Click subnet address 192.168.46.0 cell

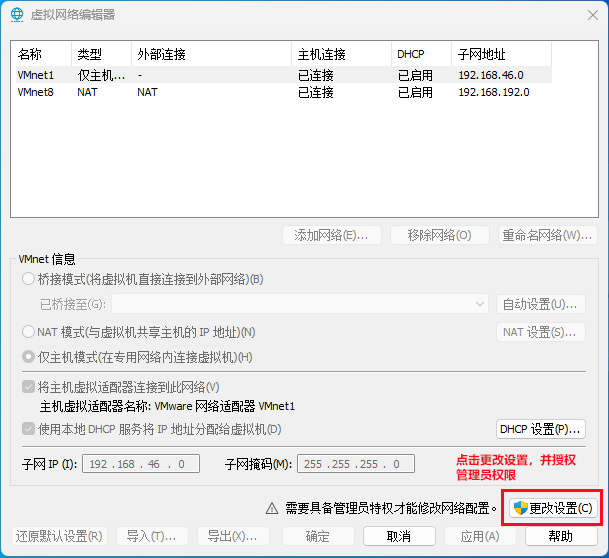pos(491,75)
